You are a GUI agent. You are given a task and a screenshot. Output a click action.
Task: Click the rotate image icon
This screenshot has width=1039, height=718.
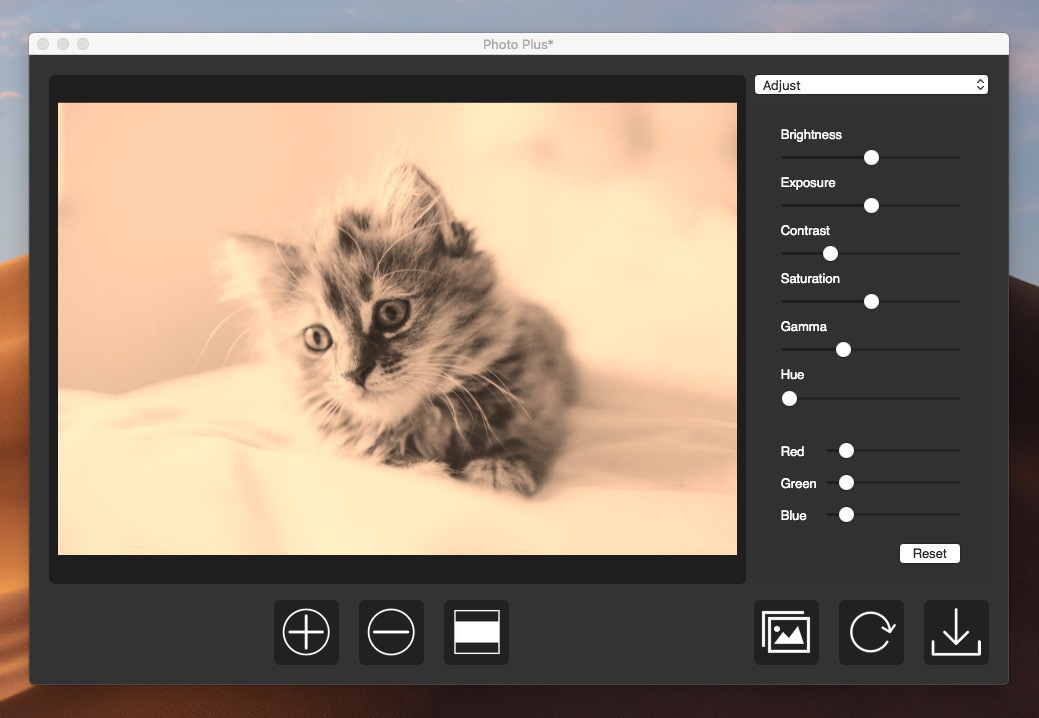pos(871,632)
